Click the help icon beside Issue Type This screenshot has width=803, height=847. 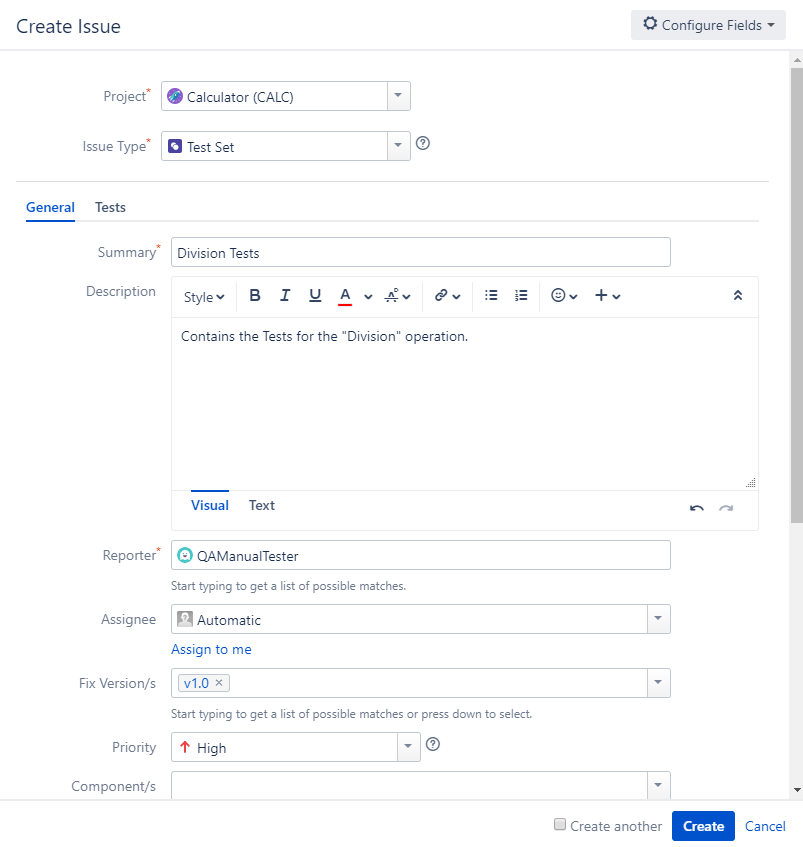tap(423, 143)
